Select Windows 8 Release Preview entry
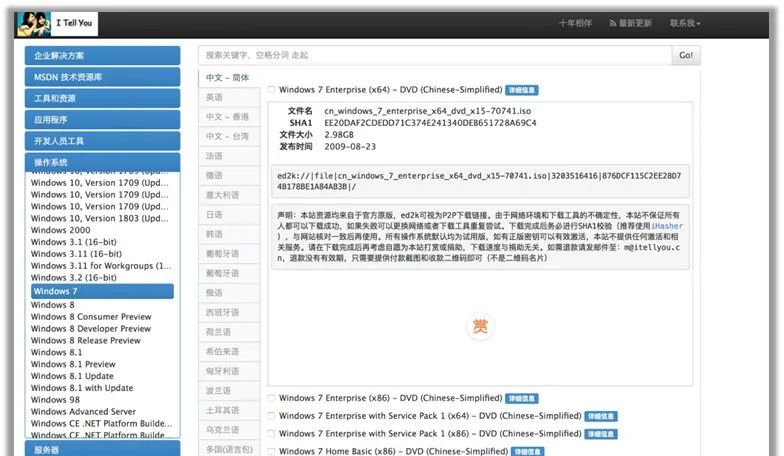This screenshot has height=456, width=784. pyautogui.click(x=86, y=340)
